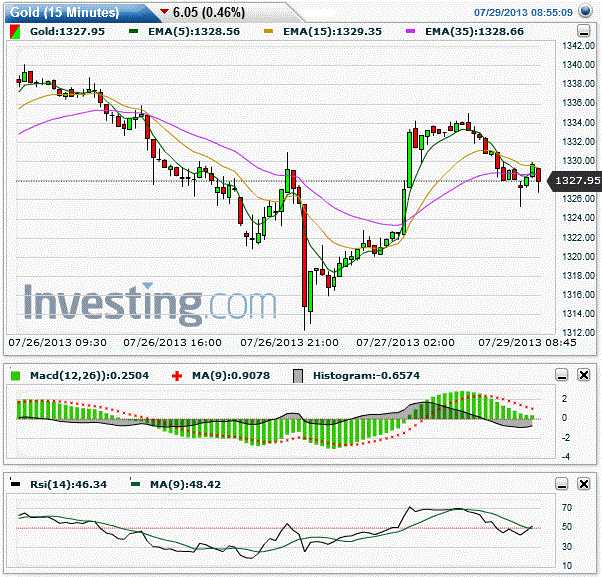Click the green RSI MA(9) legend marker

[x=135, y=483]
